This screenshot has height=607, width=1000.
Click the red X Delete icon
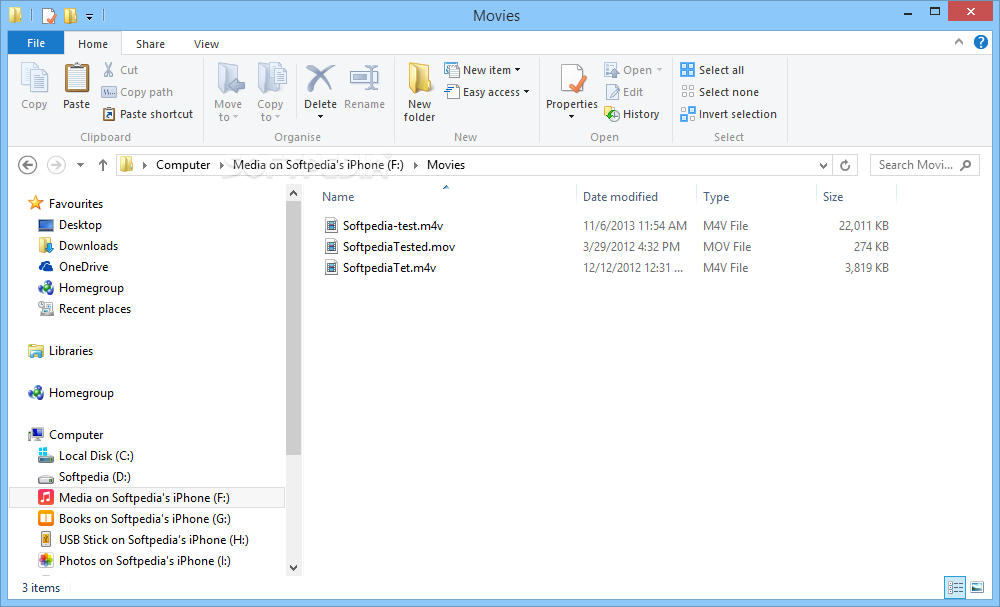tap(320, 79)
